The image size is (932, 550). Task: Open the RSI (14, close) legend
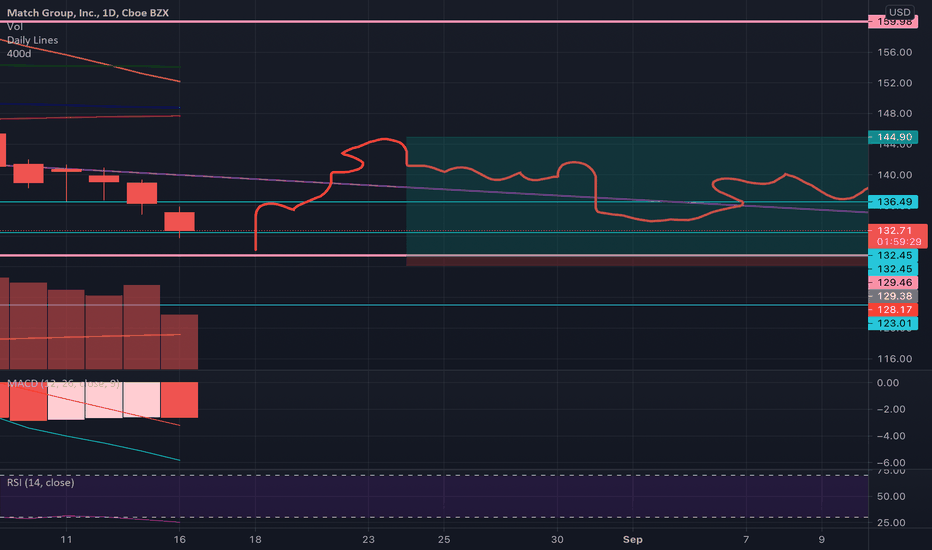coord(40,482)
